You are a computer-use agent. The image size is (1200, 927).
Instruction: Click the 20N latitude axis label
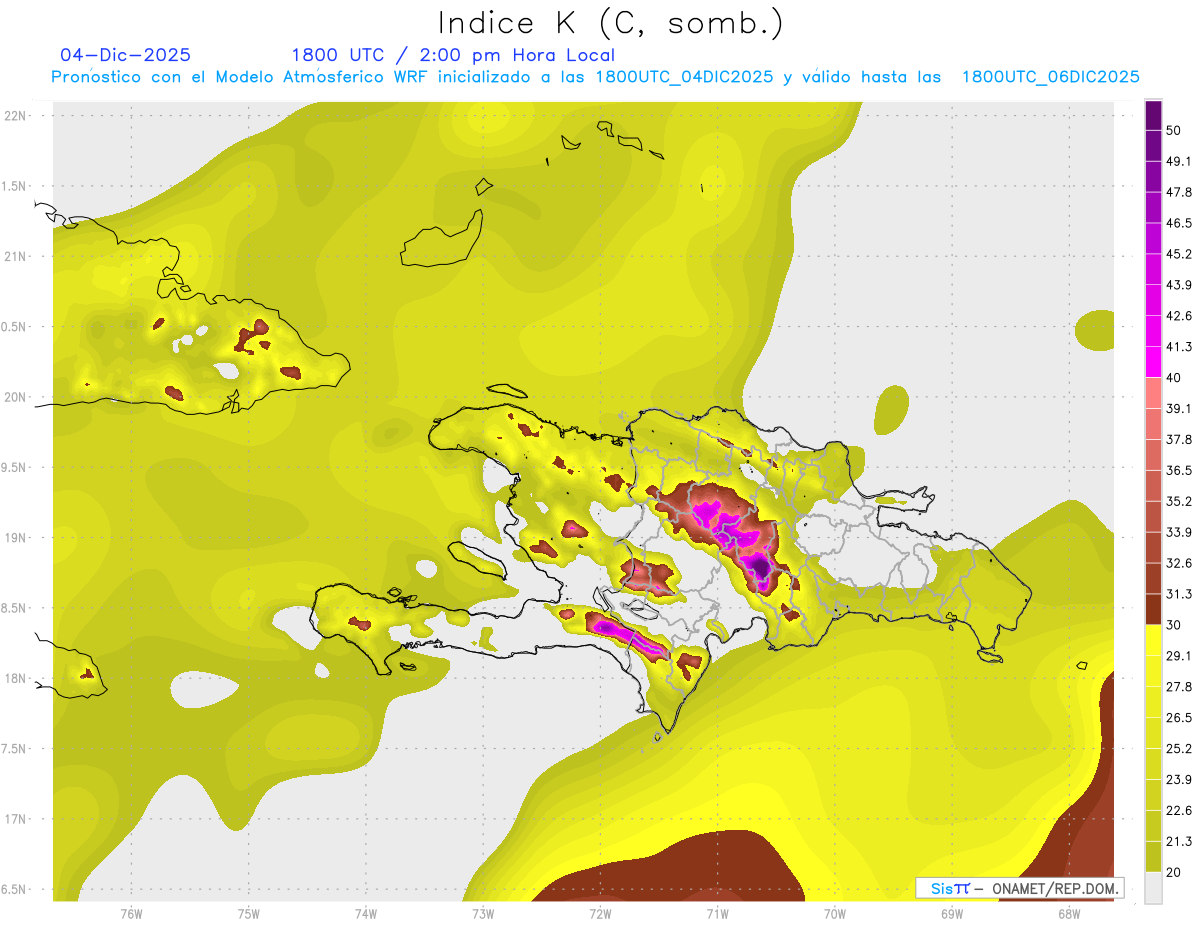click(x=16, y=397)
